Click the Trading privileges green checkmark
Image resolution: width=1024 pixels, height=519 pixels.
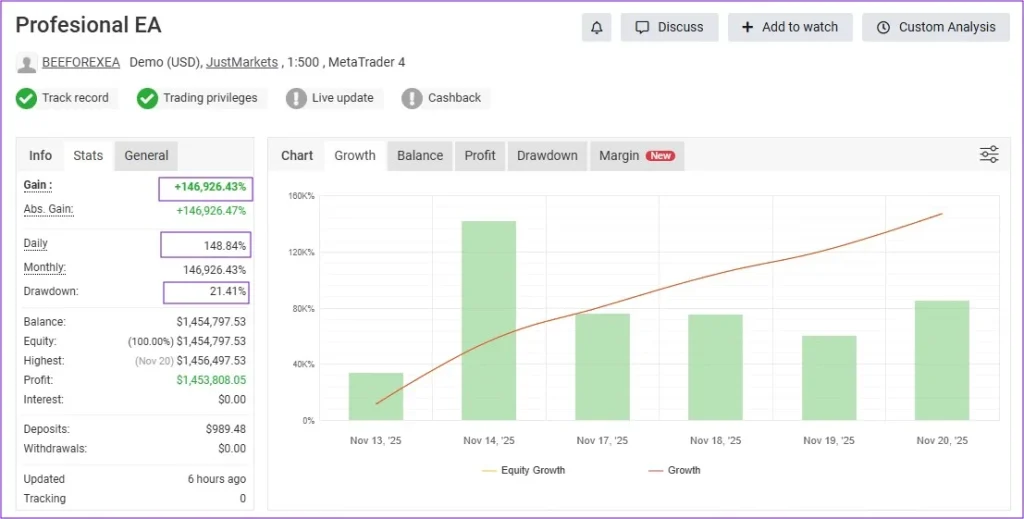click(x=147, y=98)
